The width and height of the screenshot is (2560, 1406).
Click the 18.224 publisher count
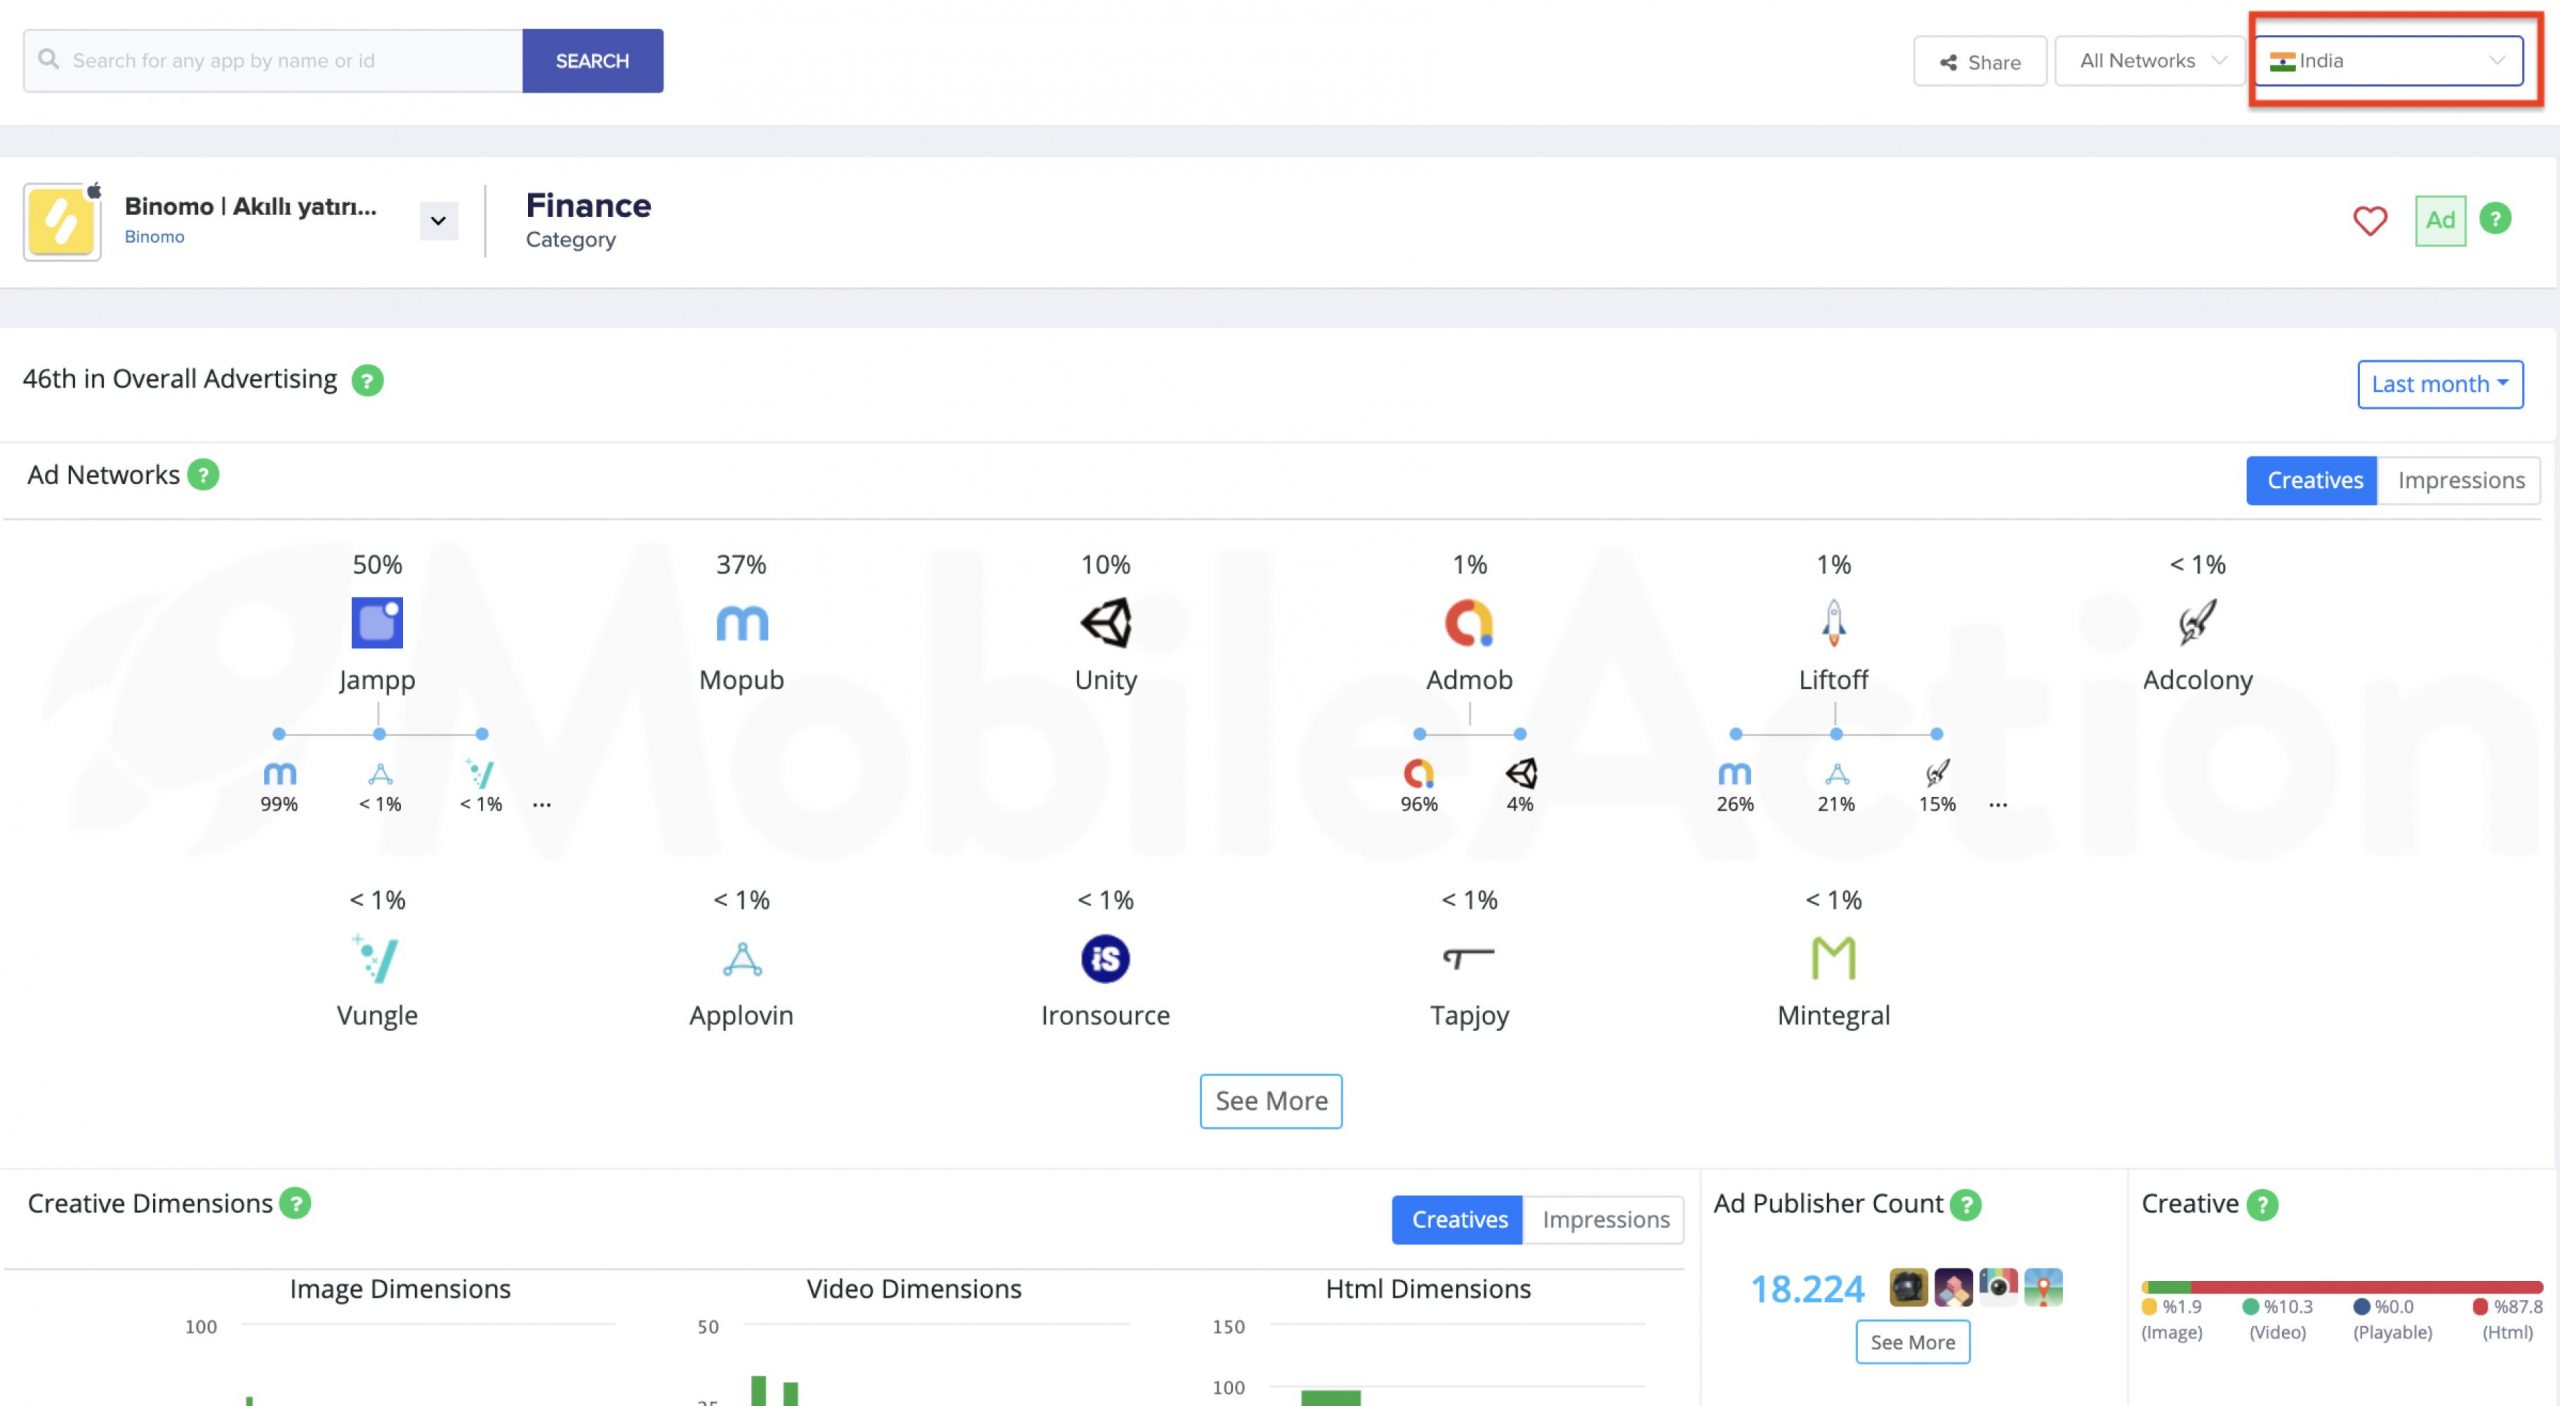click(1807, 1289)
